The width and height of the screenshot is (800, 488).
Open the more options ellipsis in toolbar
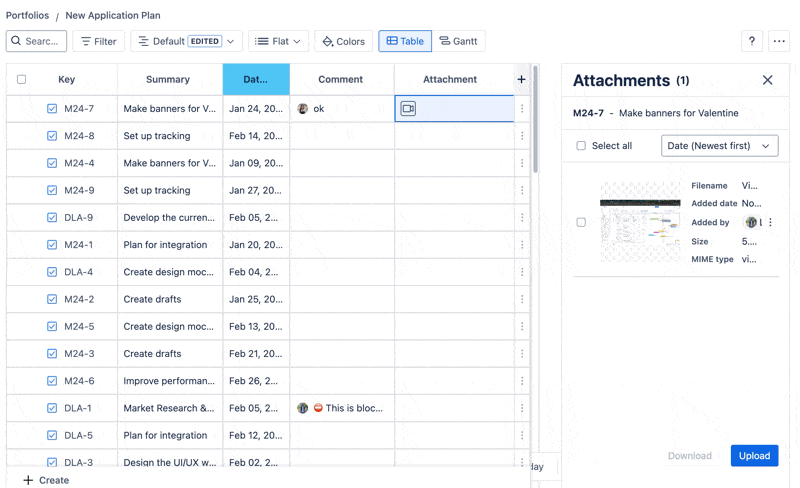pos(779,41)
